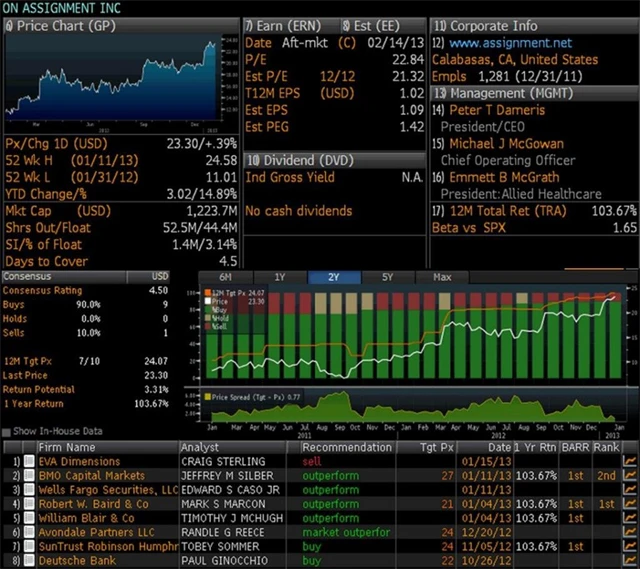The image size is (640, 569).
Task: Click chart icon in William Blair row
Action: [x=630, y=518]
